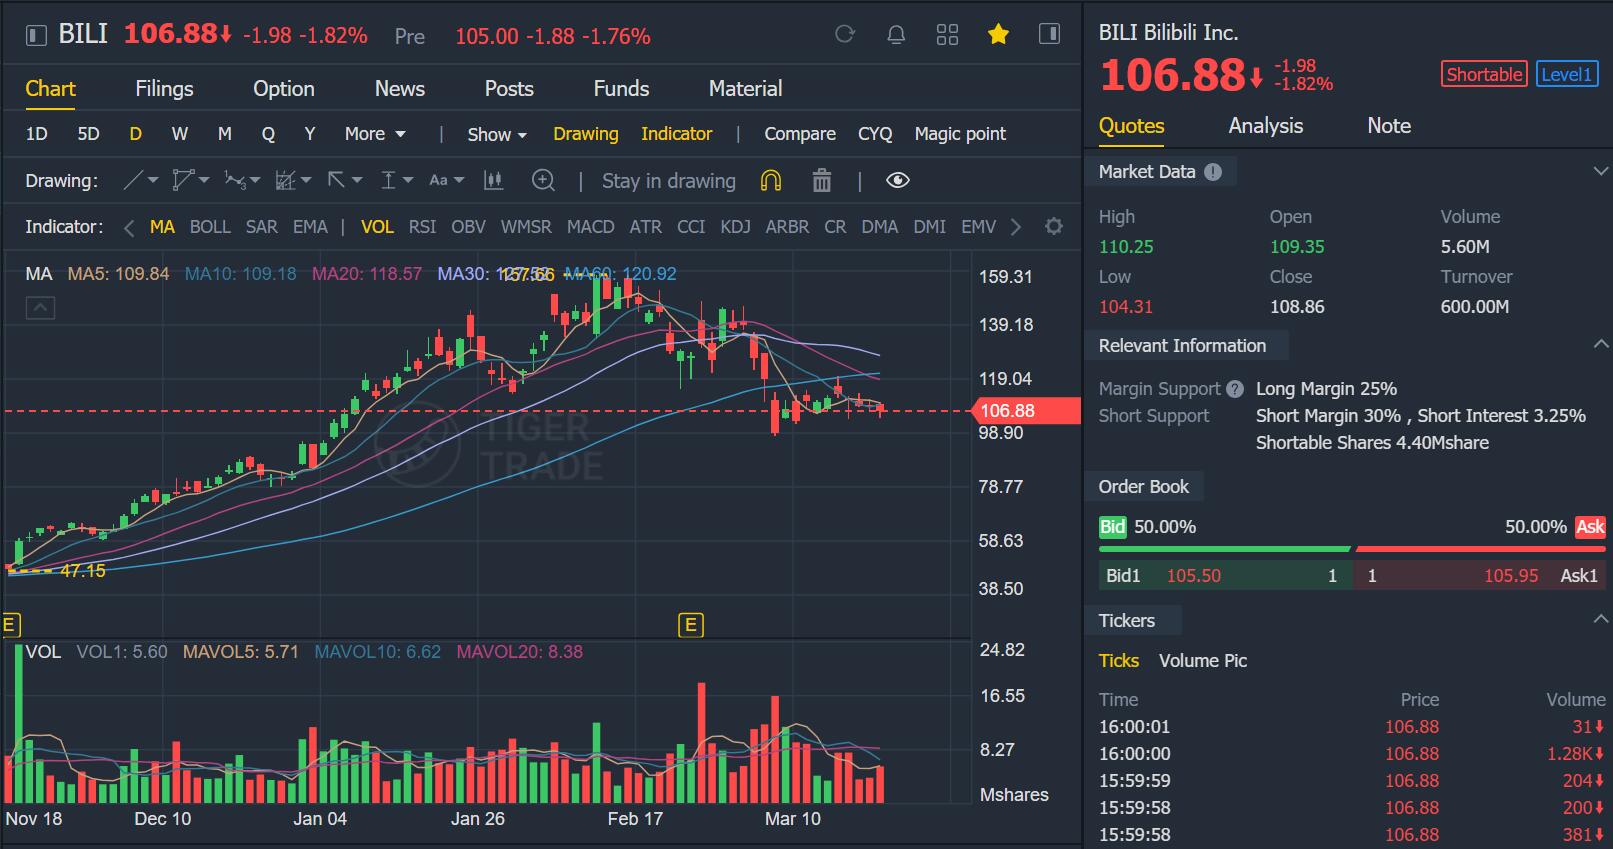1613x849 pixels.
Task: Open the multi-chart grid layout
Action: click(x=947, y=35)
